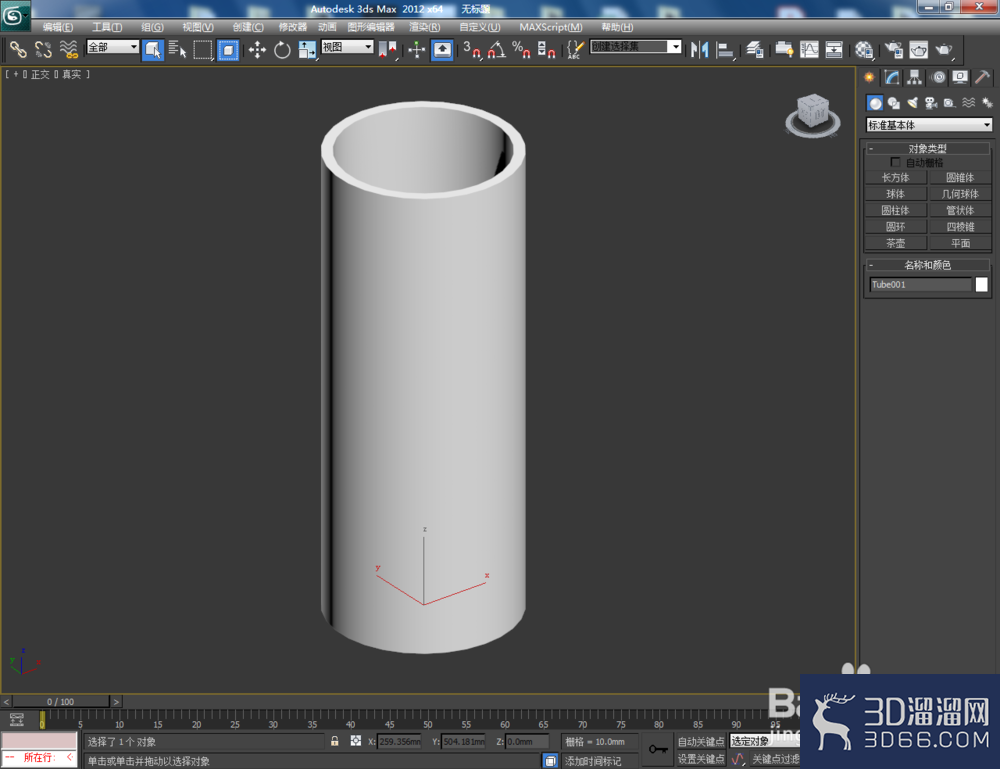Screen dimensions: 1000x769
Task: Click the 圆锥体 cone button
Action: point(960,178)
